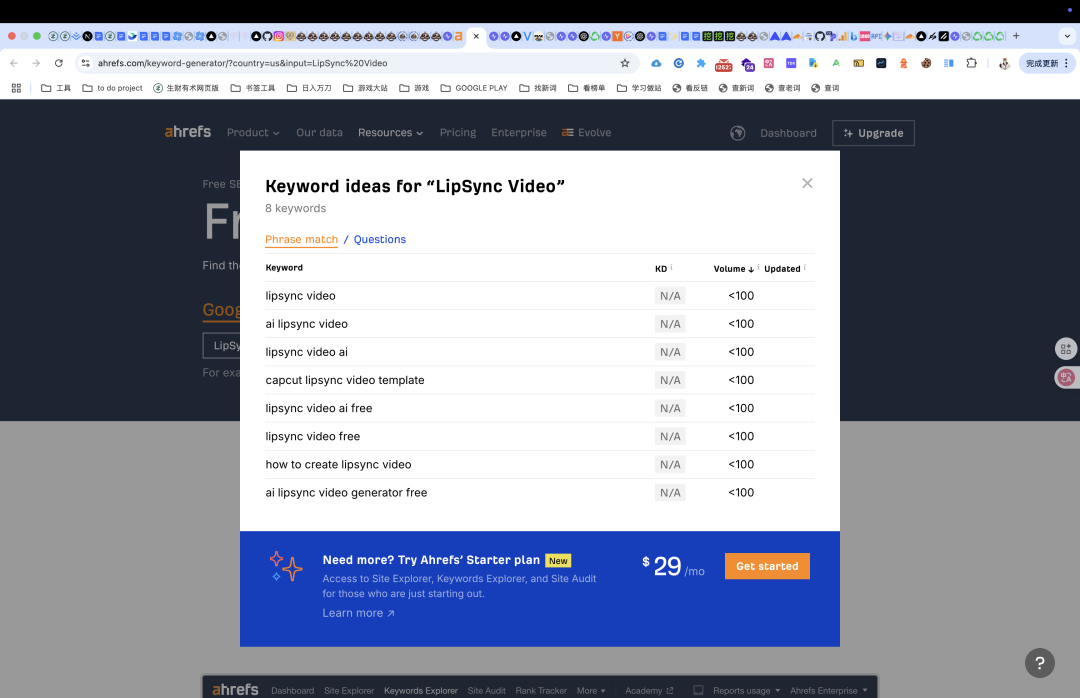Open the GOOGLE PLAY bookmarks folder
The height and width of the screenshot is (698, 1080).
pyautogui.click(x=474, y=88)
